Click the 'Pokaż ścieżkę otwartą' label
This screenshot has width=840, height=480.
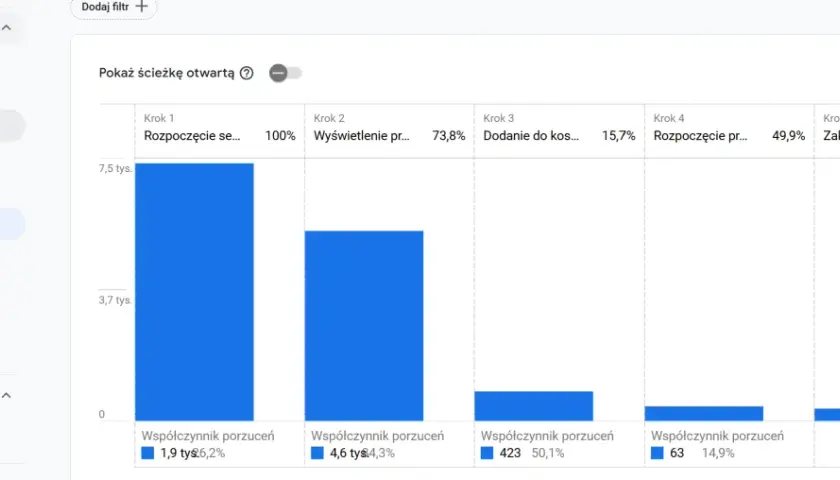167,73
